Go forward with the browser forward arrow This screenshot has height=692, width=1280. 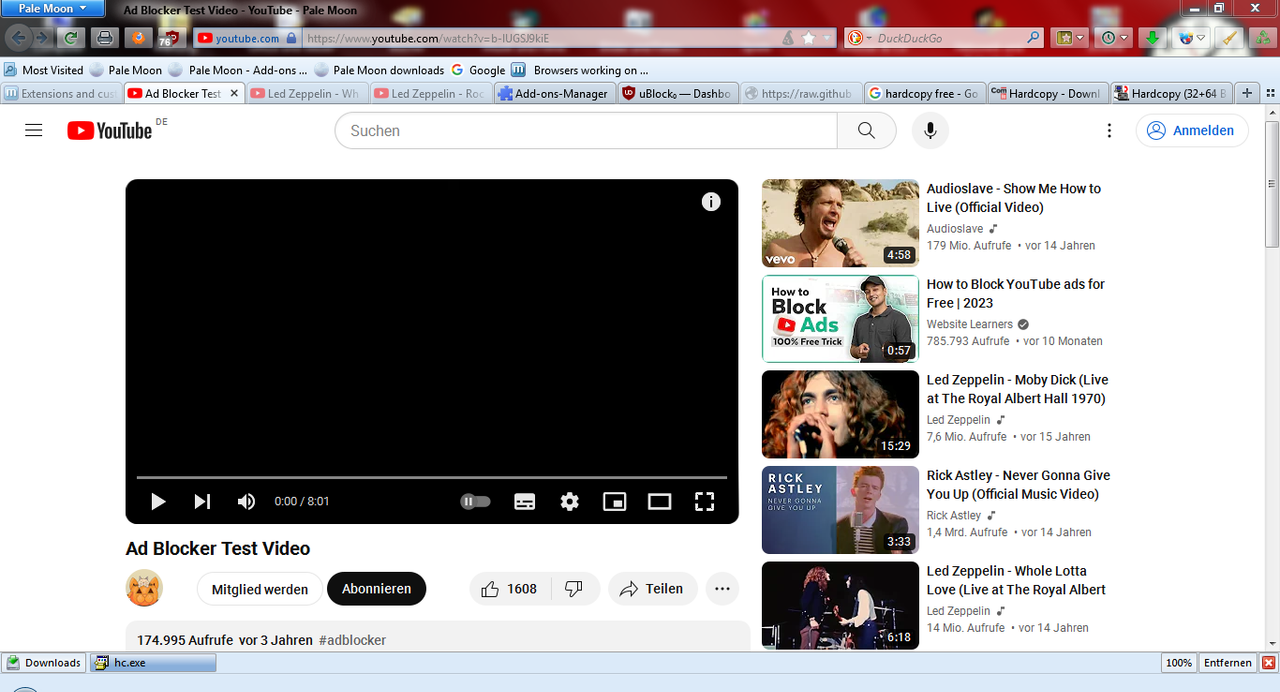(42, 38)
